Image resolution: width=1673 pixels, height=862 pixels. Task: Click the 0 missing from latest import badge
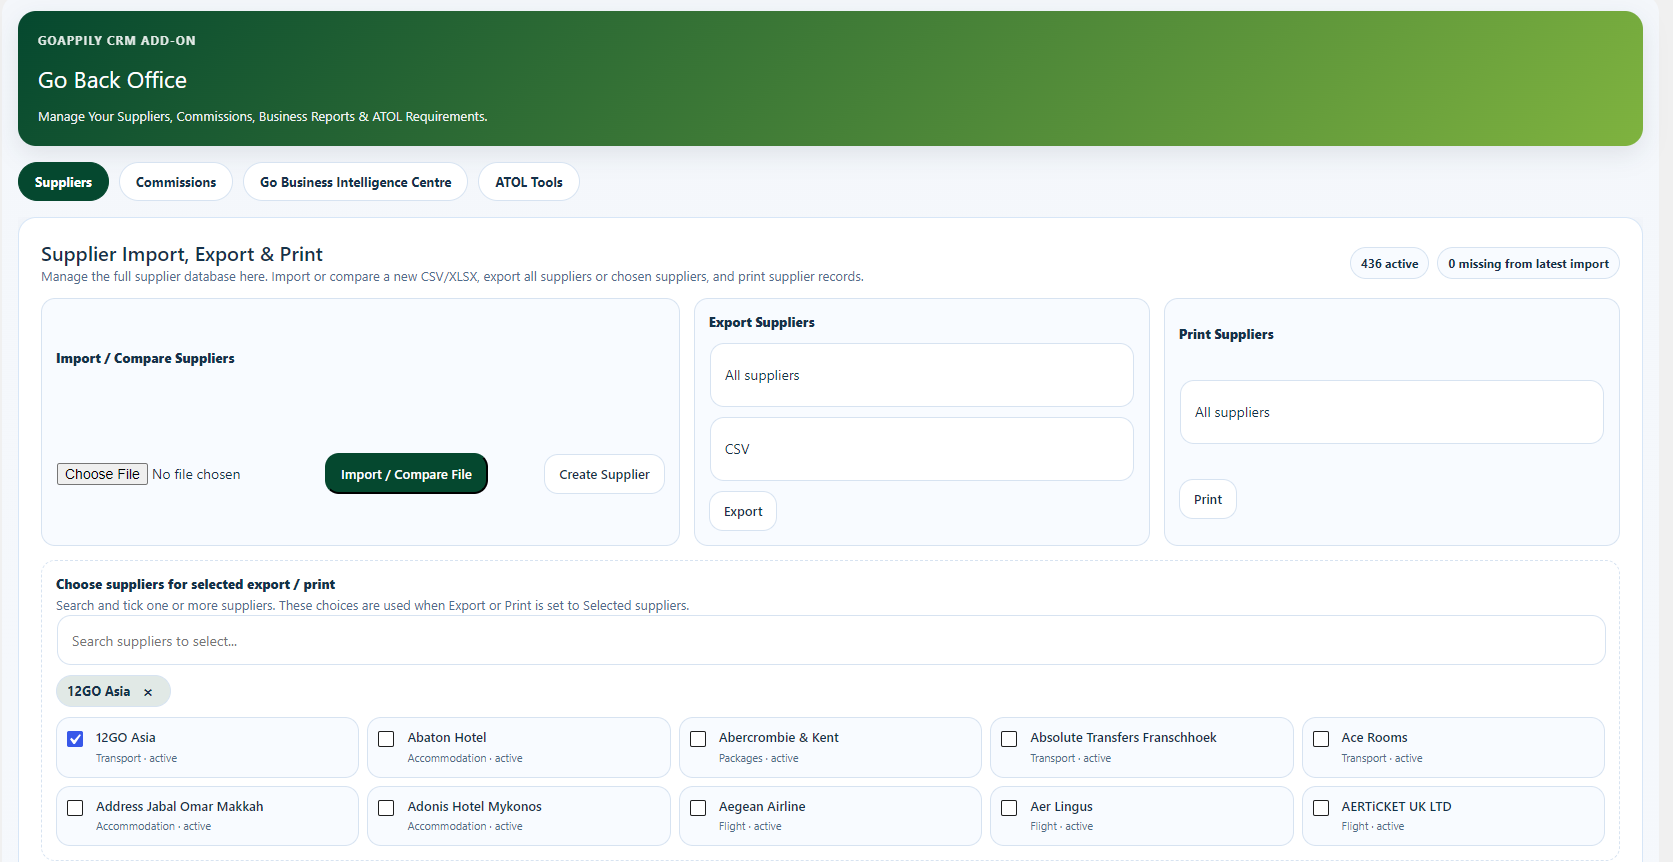coord(1528,264)
